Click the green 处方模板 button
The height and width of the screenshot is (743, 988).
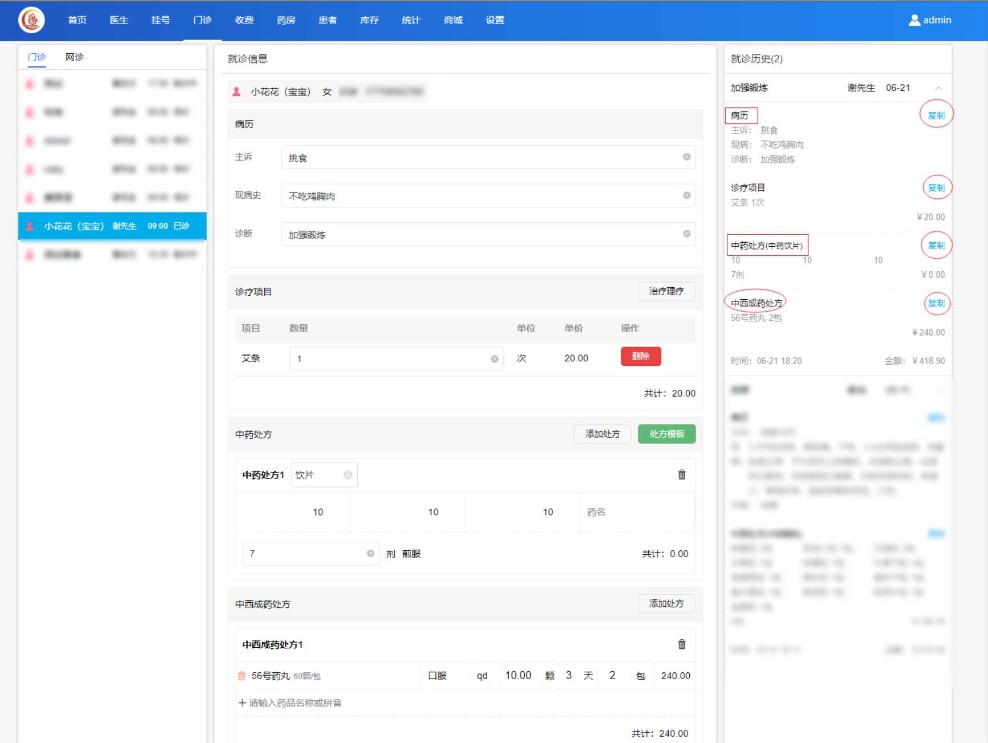tap(666, 434)
